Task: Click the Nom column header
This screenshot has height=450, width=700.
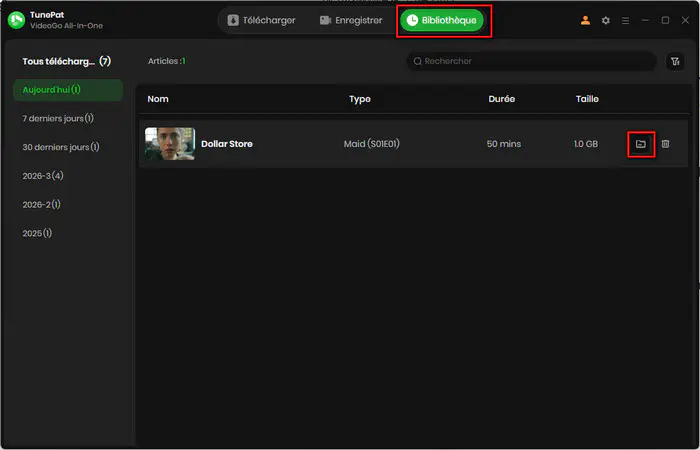Action: coord(158,99)
